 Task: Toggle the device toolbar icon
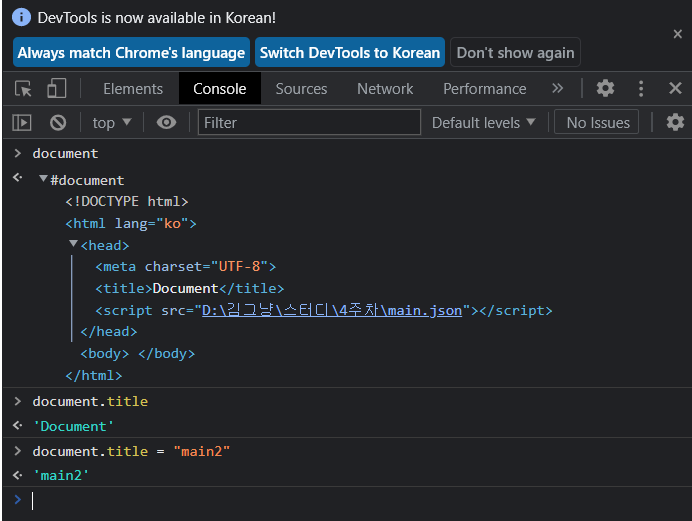click(x=56, y=88)
